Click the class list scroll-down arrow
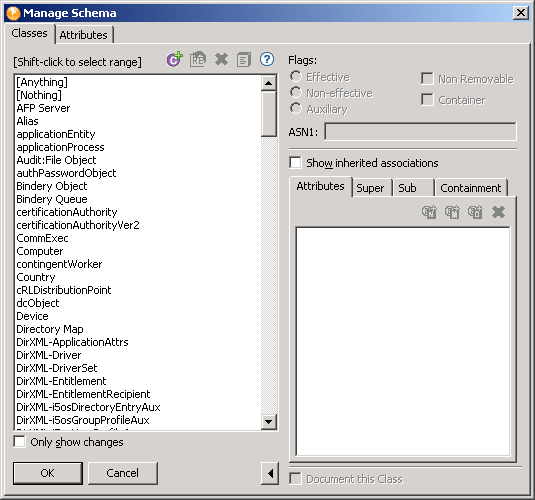Viewport: 535px width, 500px height. (269, 422)
